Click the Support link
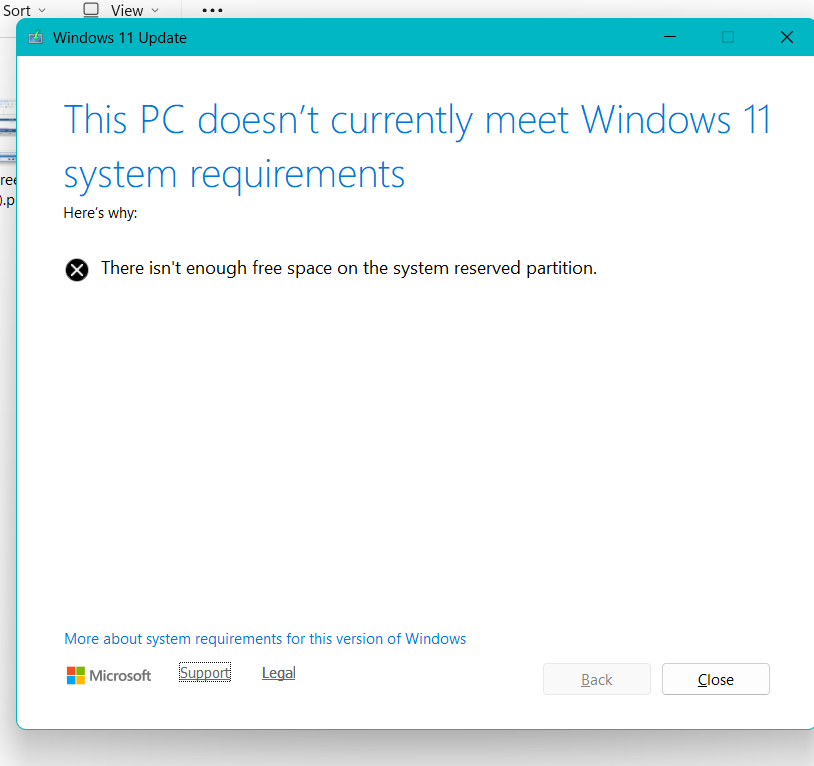Viewport: 814px width, 766px height. [204, 672]
